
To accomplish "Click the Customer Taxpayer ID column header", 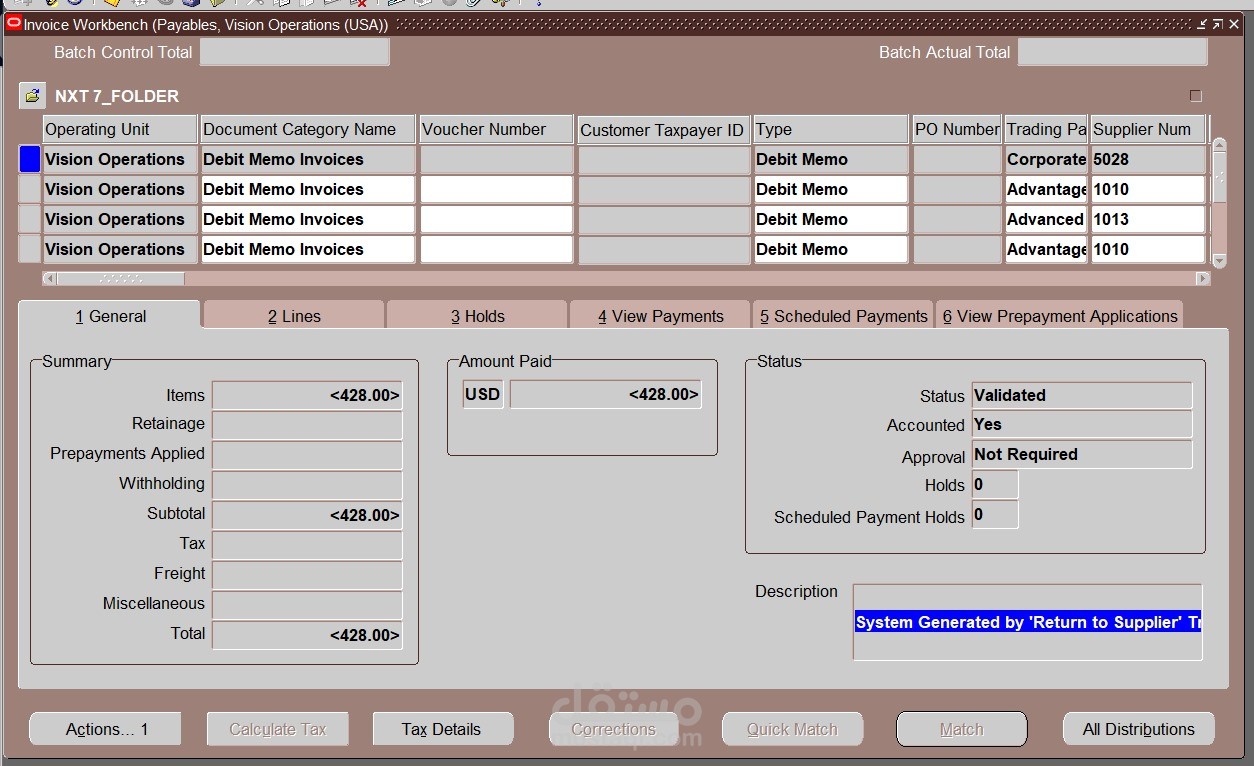I will pos(664,130).
